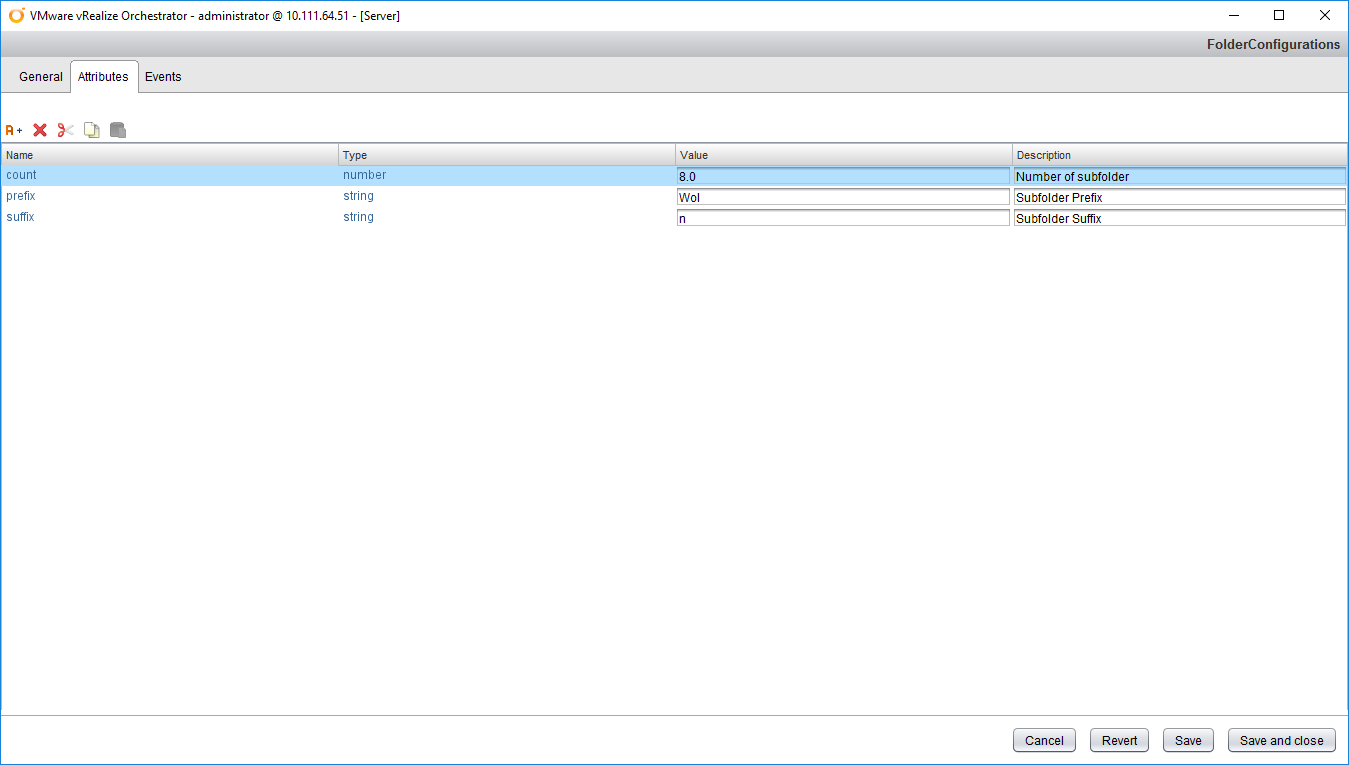Image resolution: width=1349 pixels, height=765 pixels.
Task: Click the Add attribute icon
Action: click(x=14, y=130)
